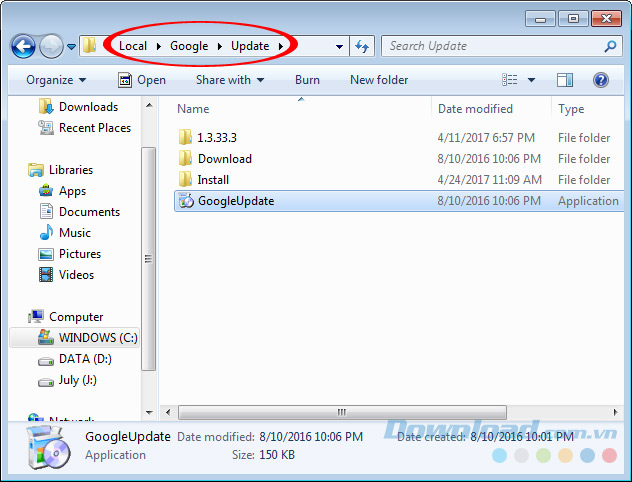Toggle the preview pane icon
632x482 pixels.
coord(565,80)
